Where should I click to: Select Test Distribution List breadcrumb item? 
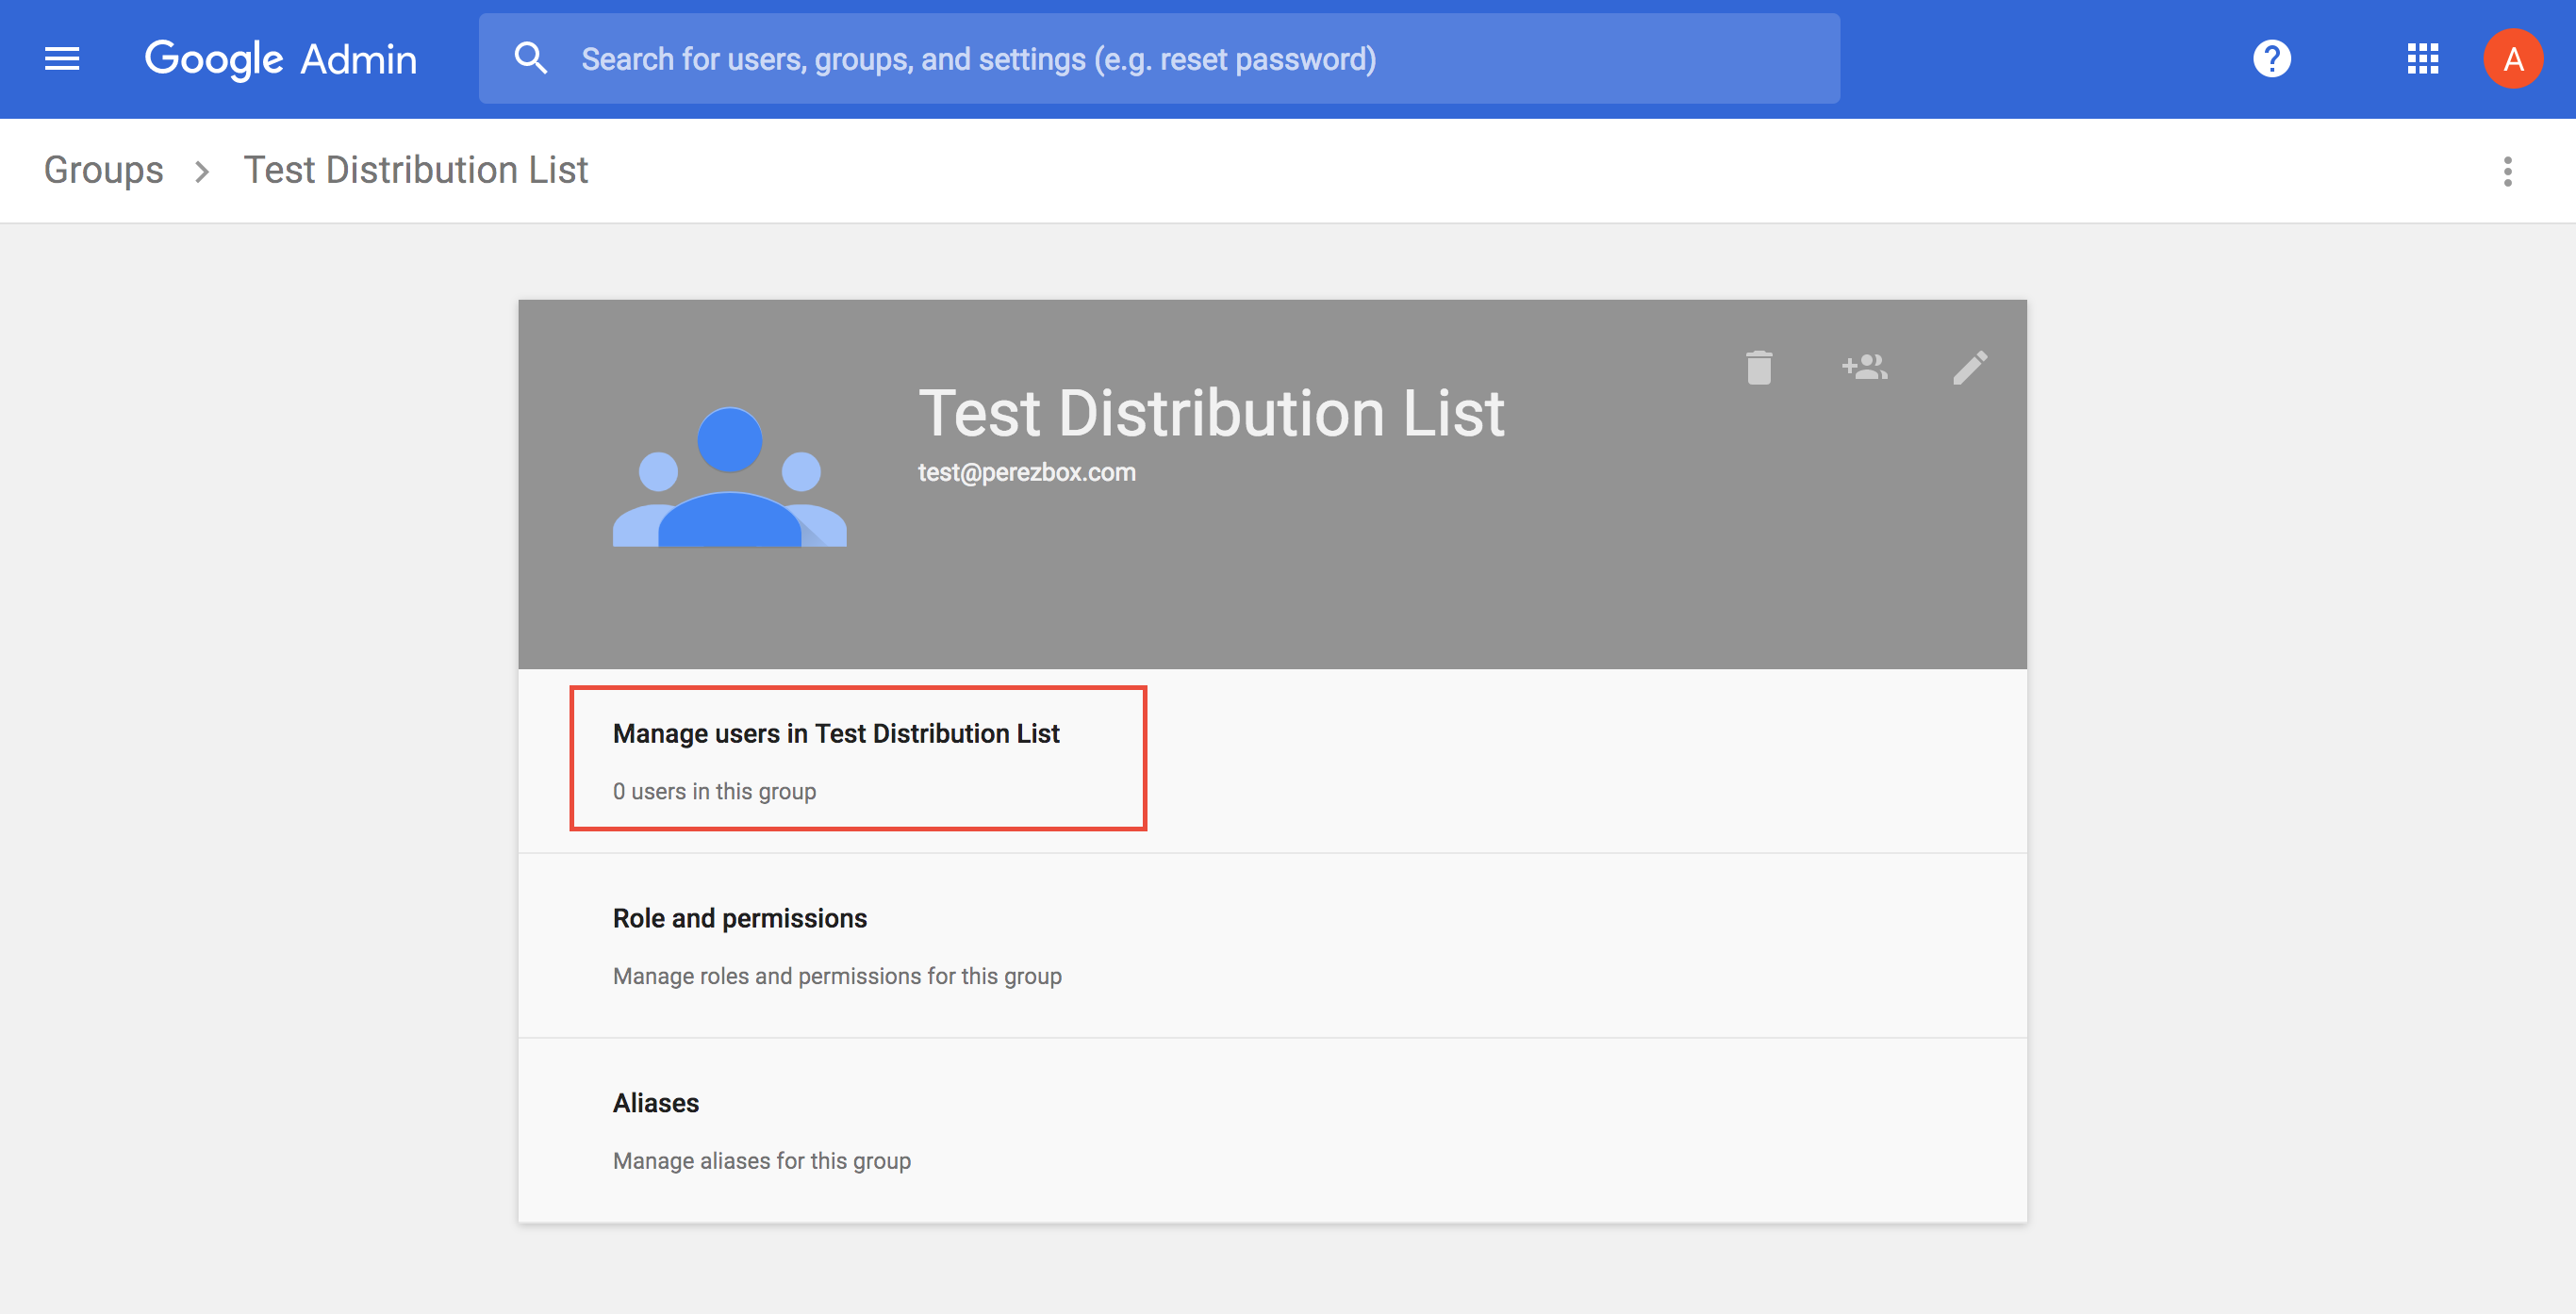[x=416, y=170]
